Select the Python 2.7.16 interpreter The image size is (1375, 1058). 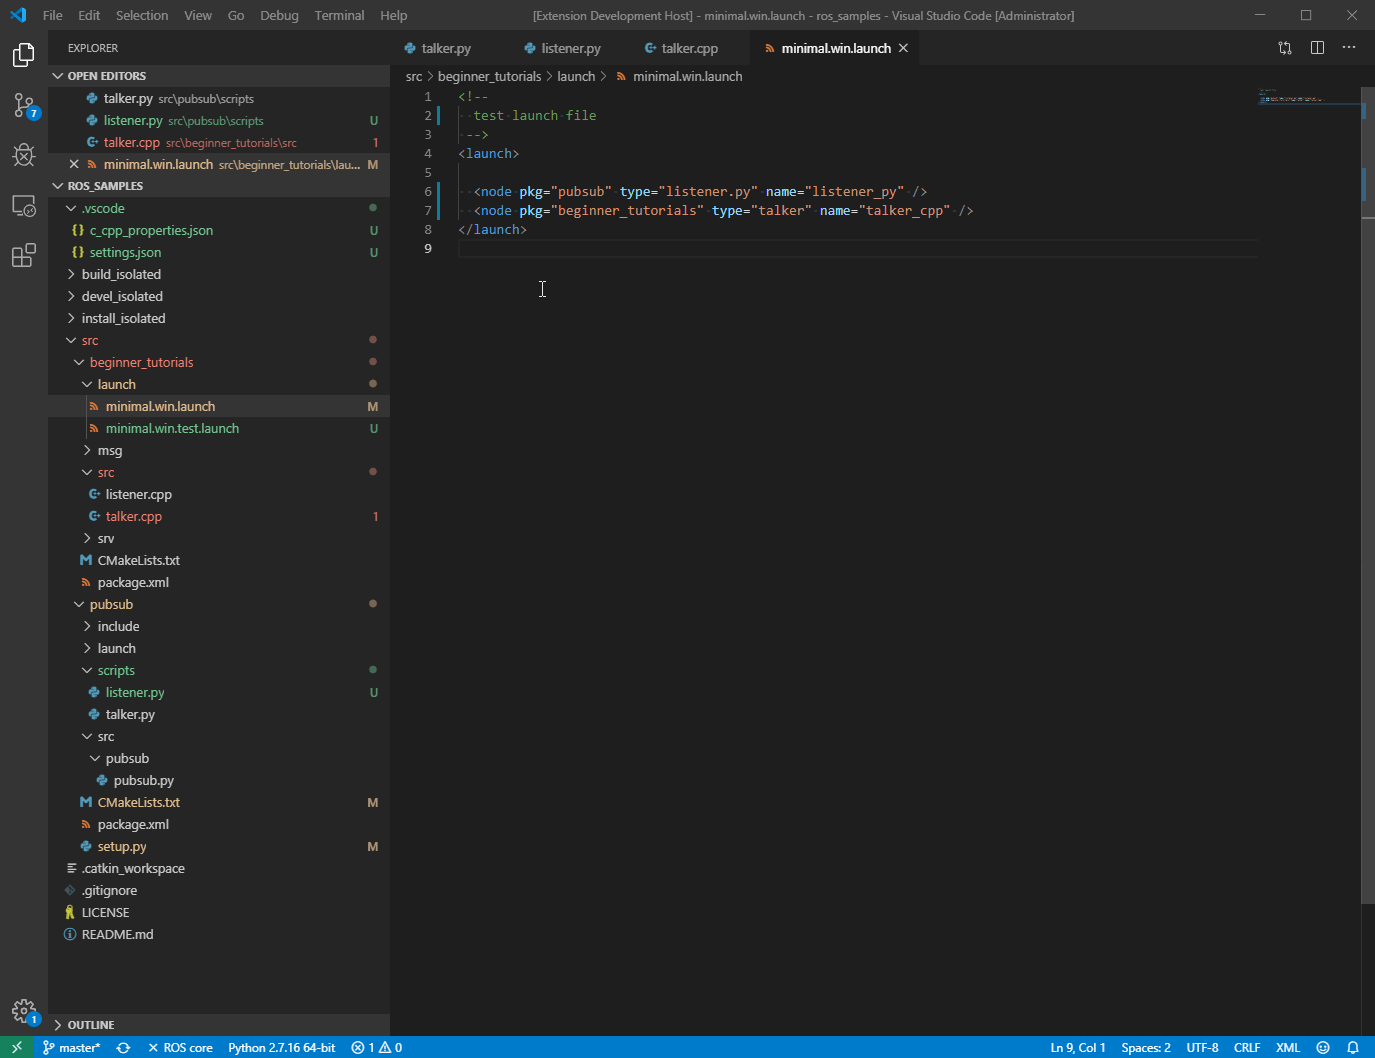(281, 1047)
